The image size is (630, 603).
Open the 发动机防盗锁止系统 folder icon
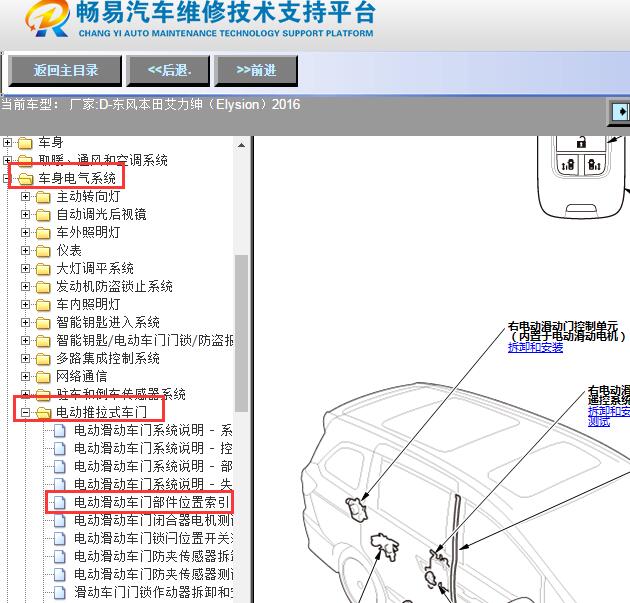pos(43,287)
